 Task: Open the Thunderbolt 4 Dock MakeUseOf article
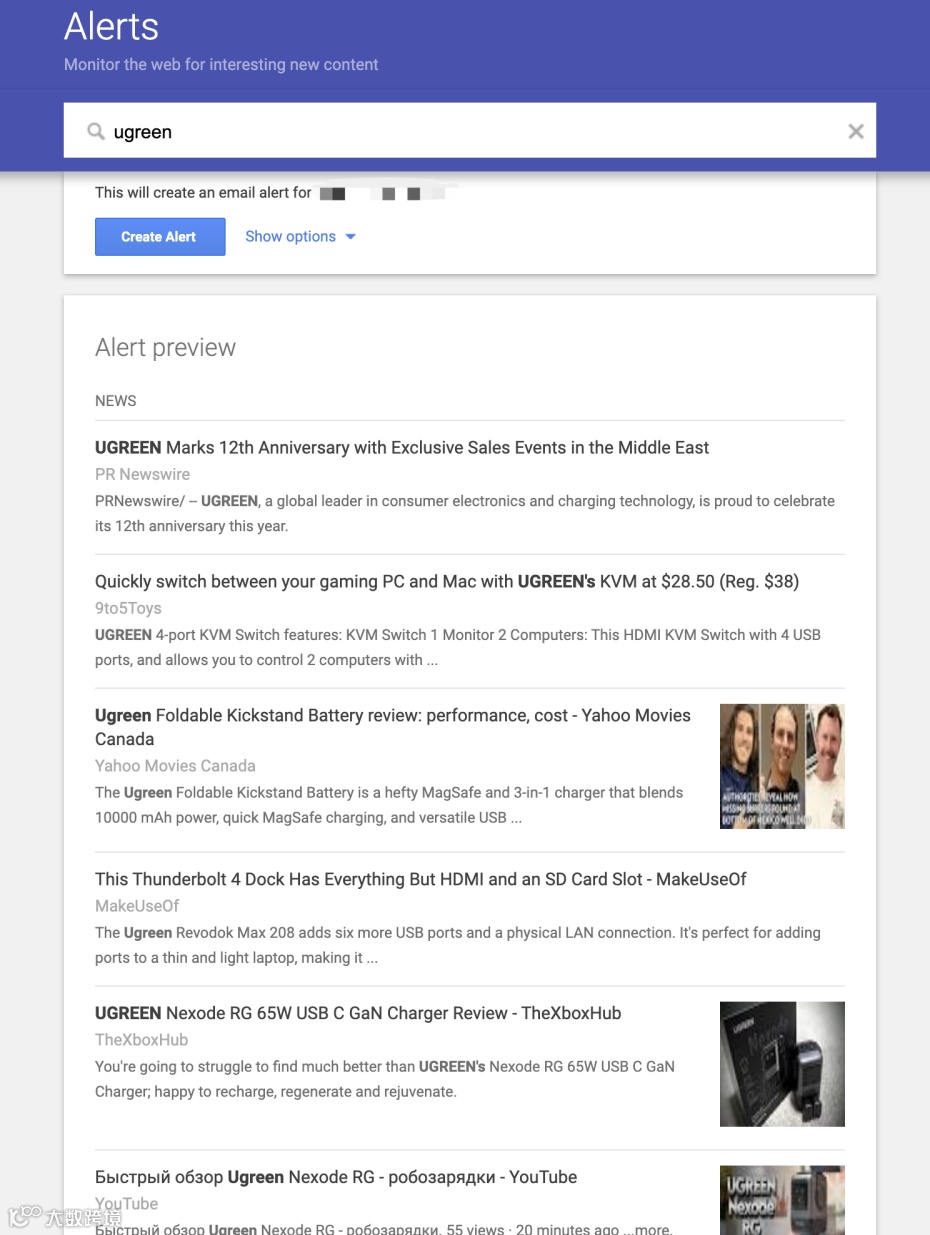coord(421,879)
